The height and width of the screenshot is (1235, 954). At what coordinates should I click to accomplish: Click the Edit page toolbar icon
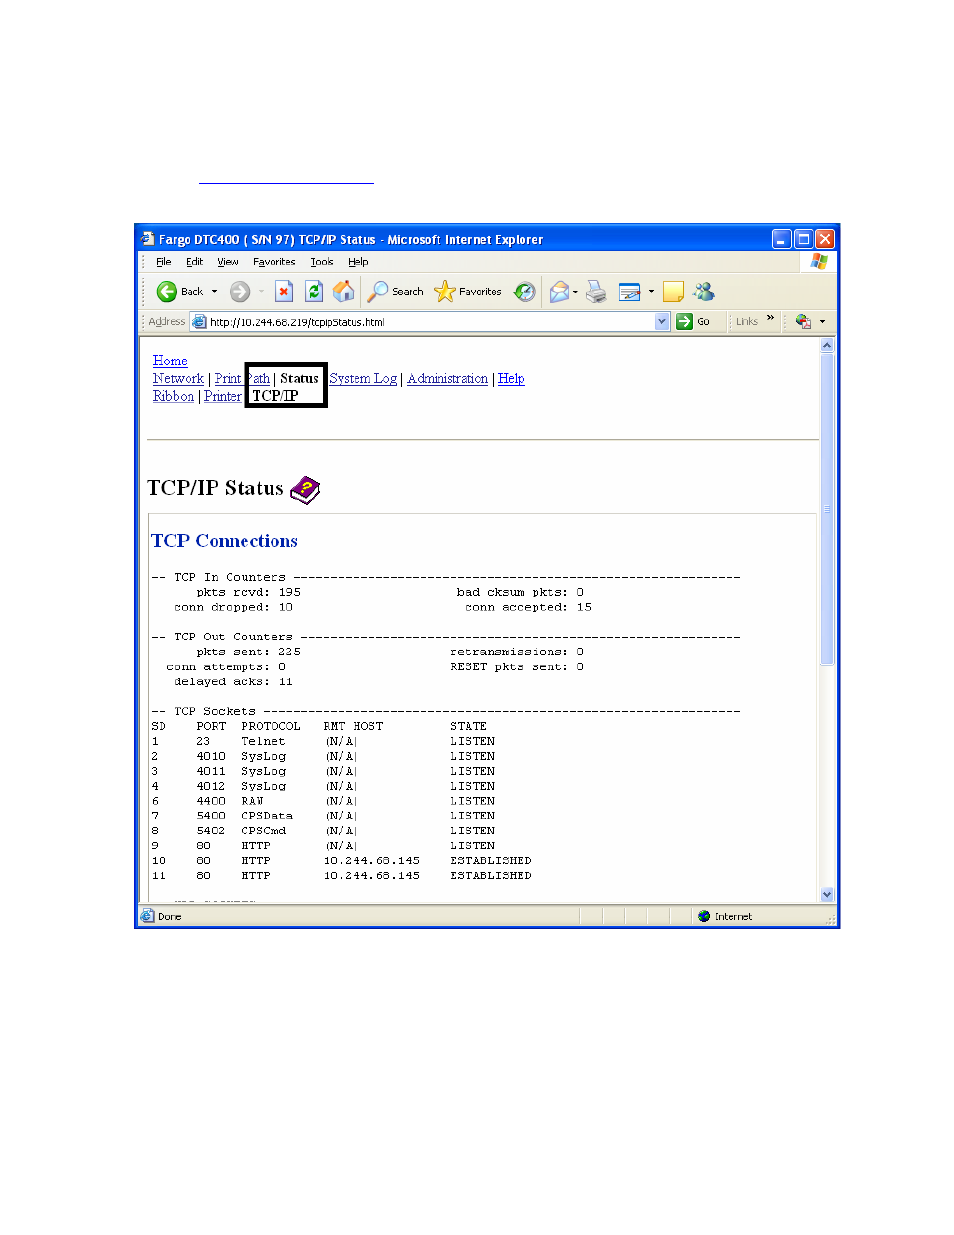pos(630,292)
